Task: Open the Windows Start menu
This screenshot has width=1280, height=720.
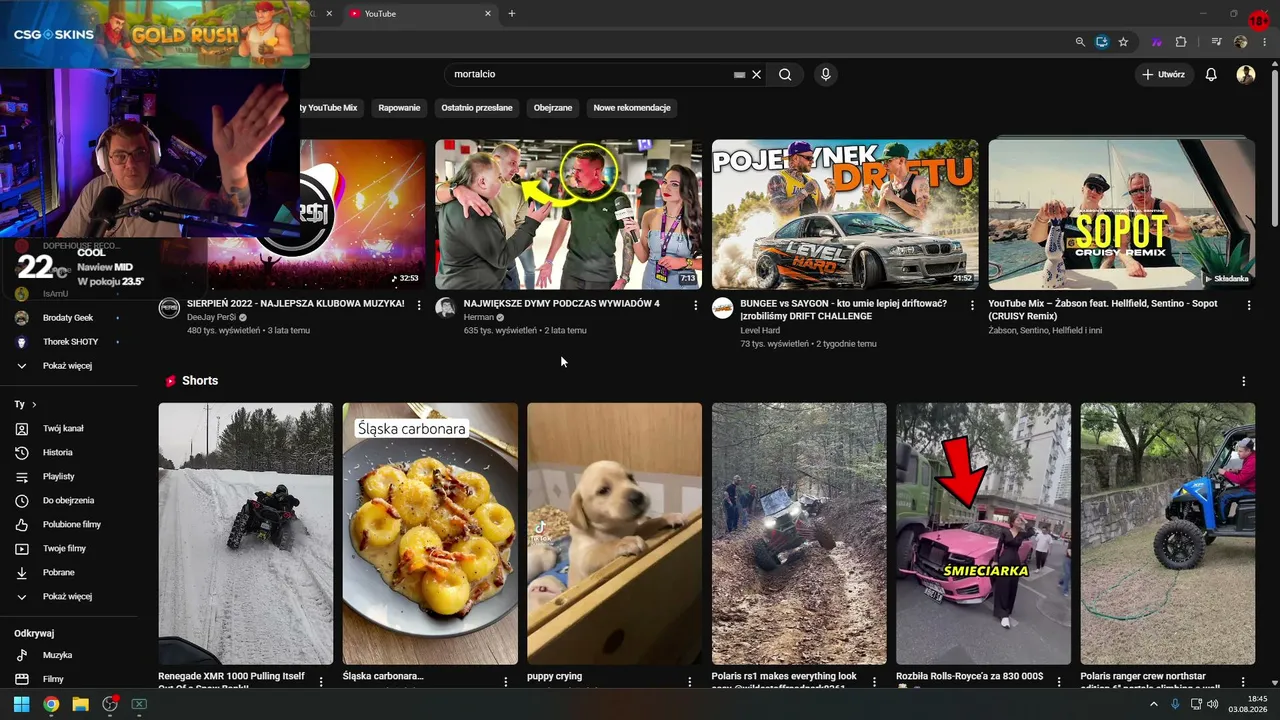Action: point(21,704)
